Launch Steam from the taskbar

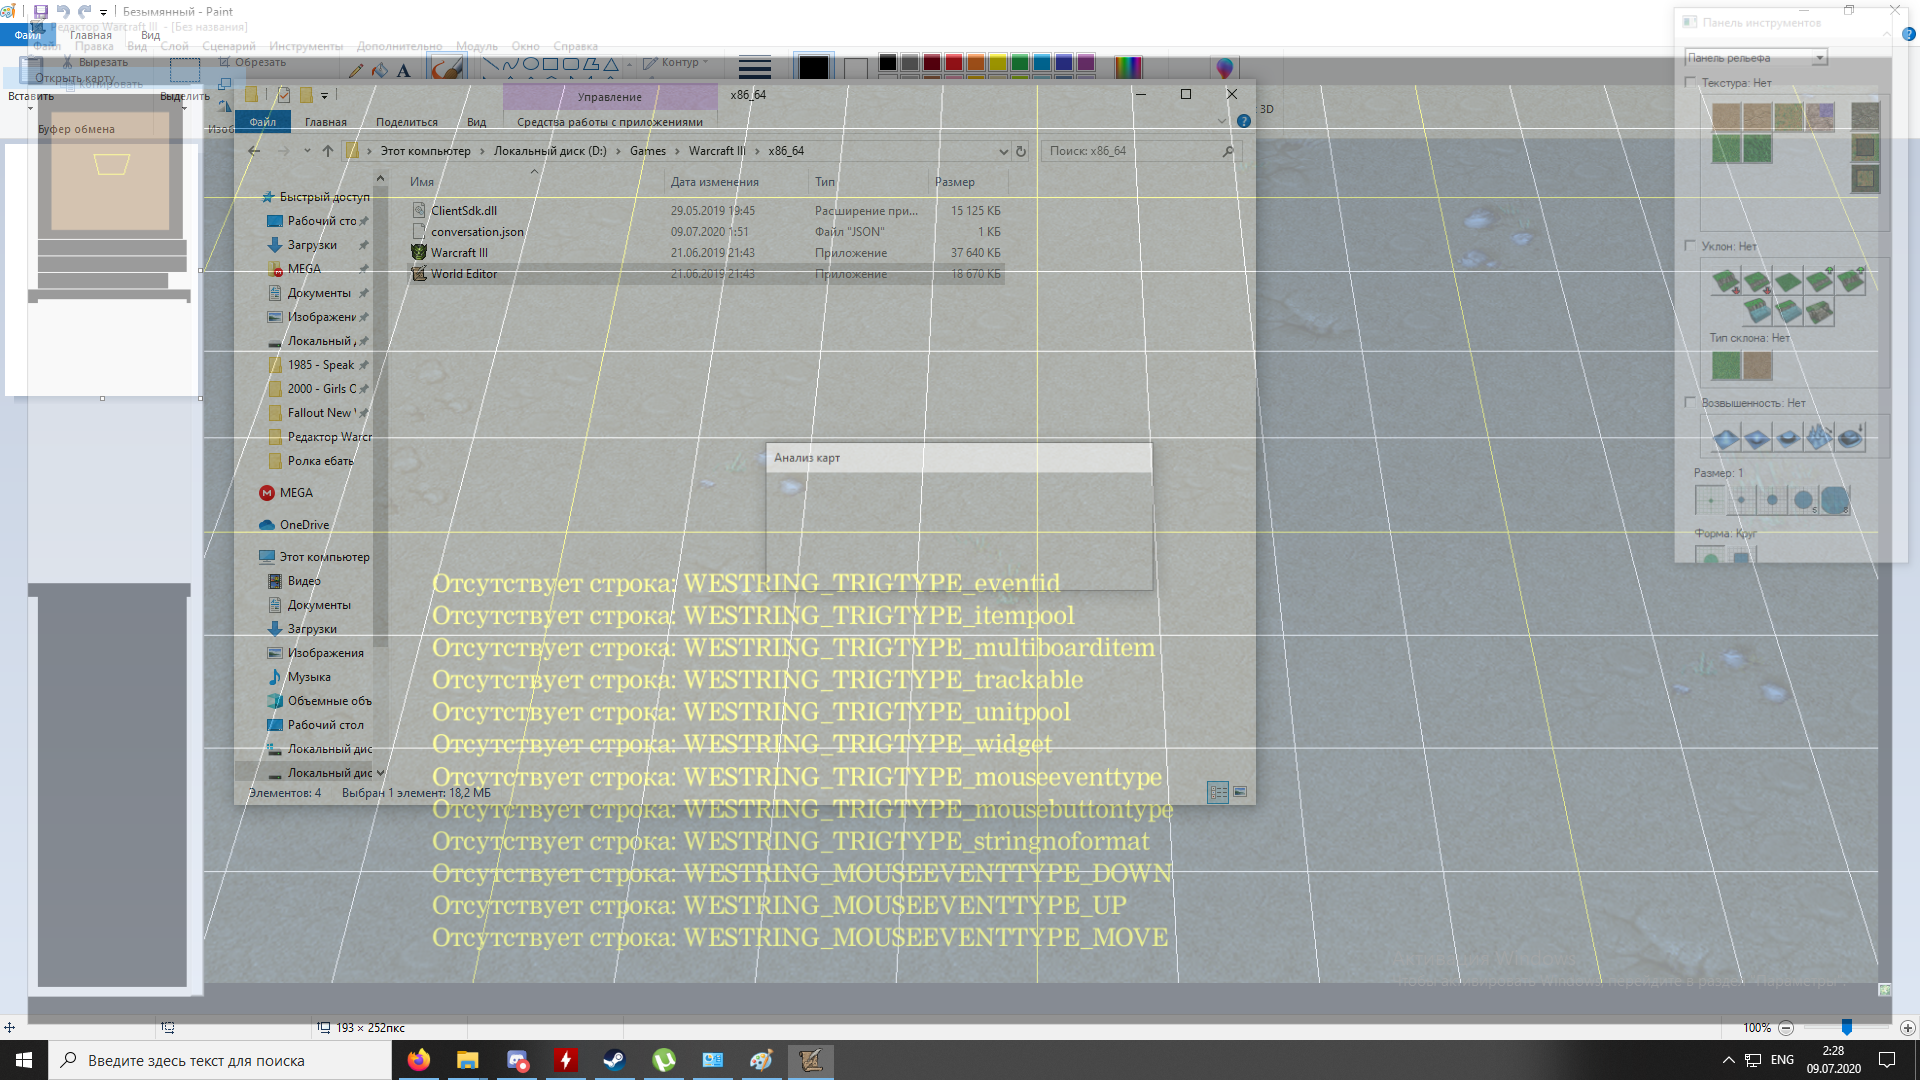(x=614, y=1060)
